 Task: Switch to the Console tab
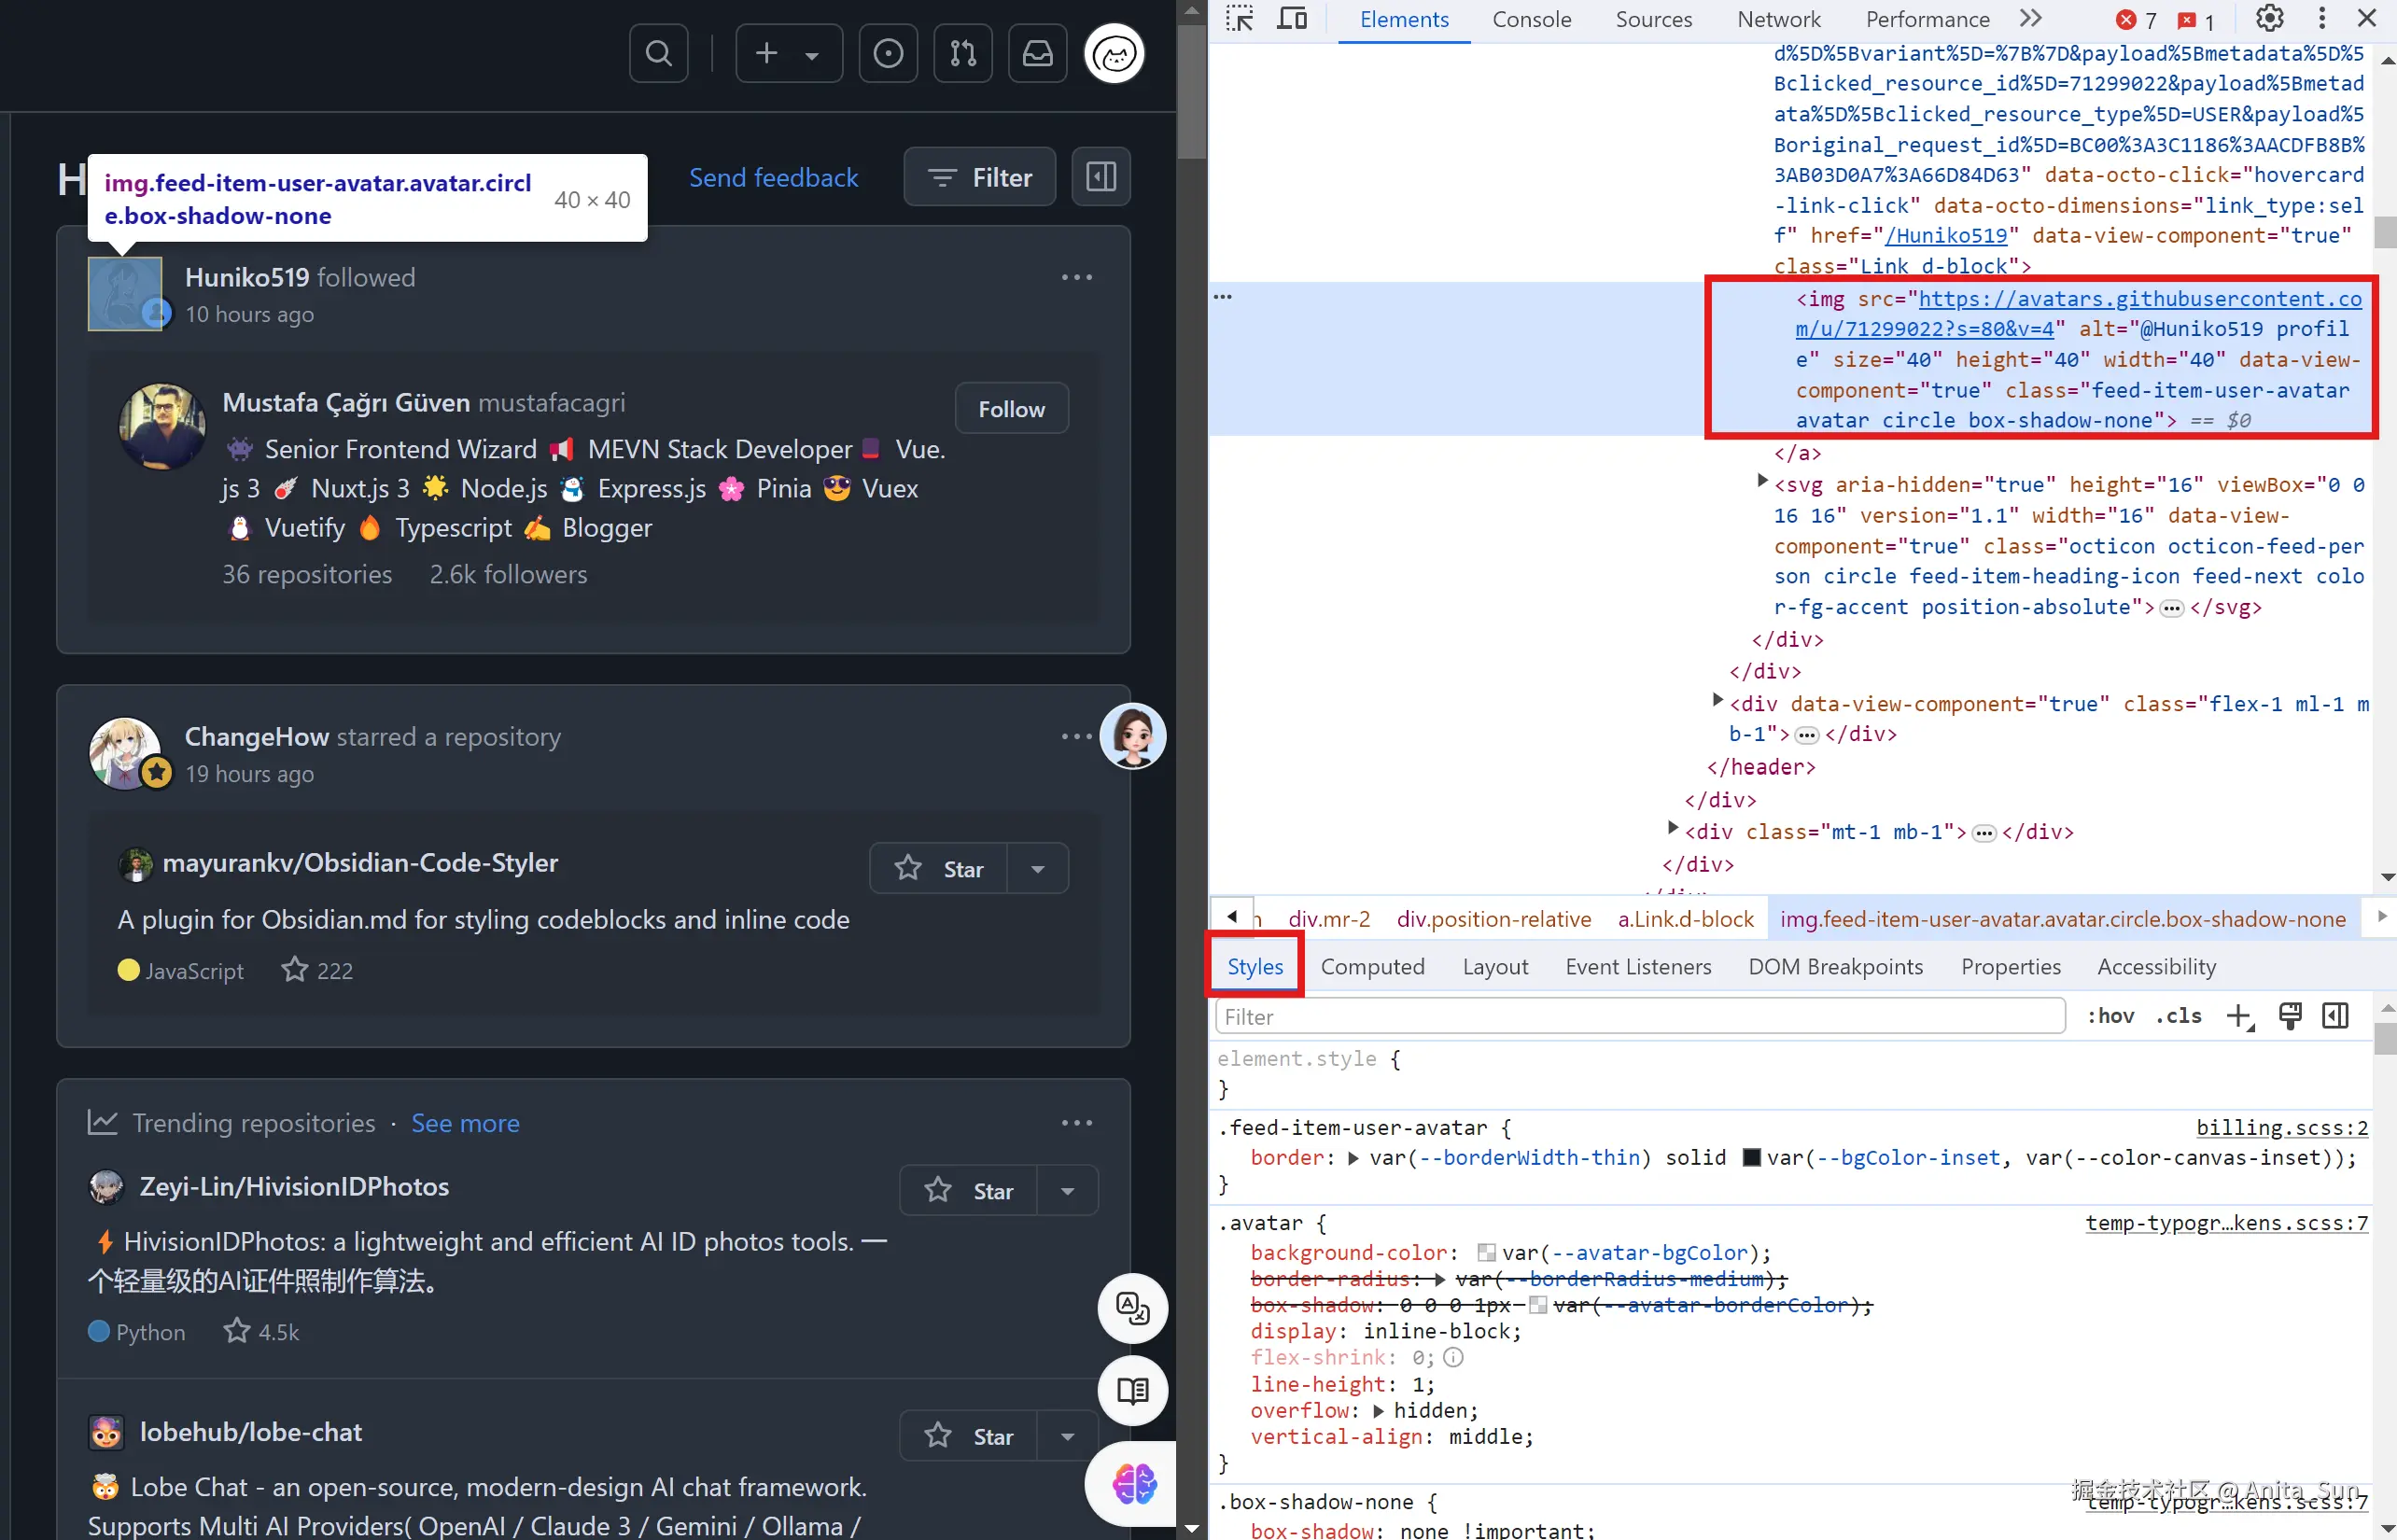(1531, 19)
